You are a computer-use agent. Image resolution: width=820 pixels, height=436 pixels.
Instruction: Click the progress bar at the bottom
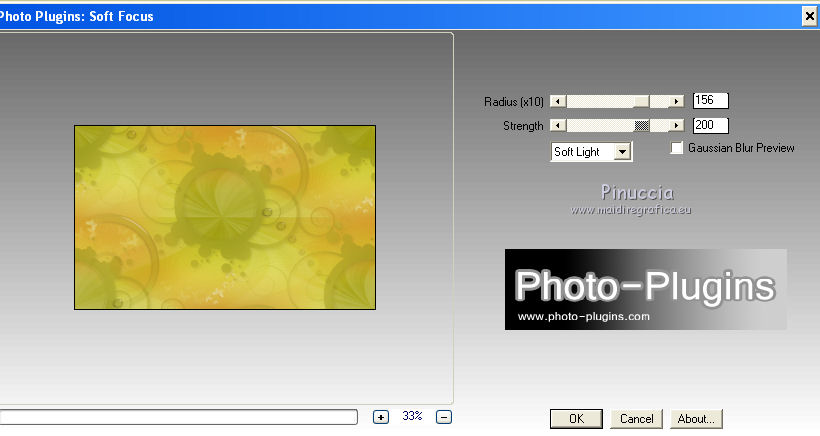coord(178,417)
